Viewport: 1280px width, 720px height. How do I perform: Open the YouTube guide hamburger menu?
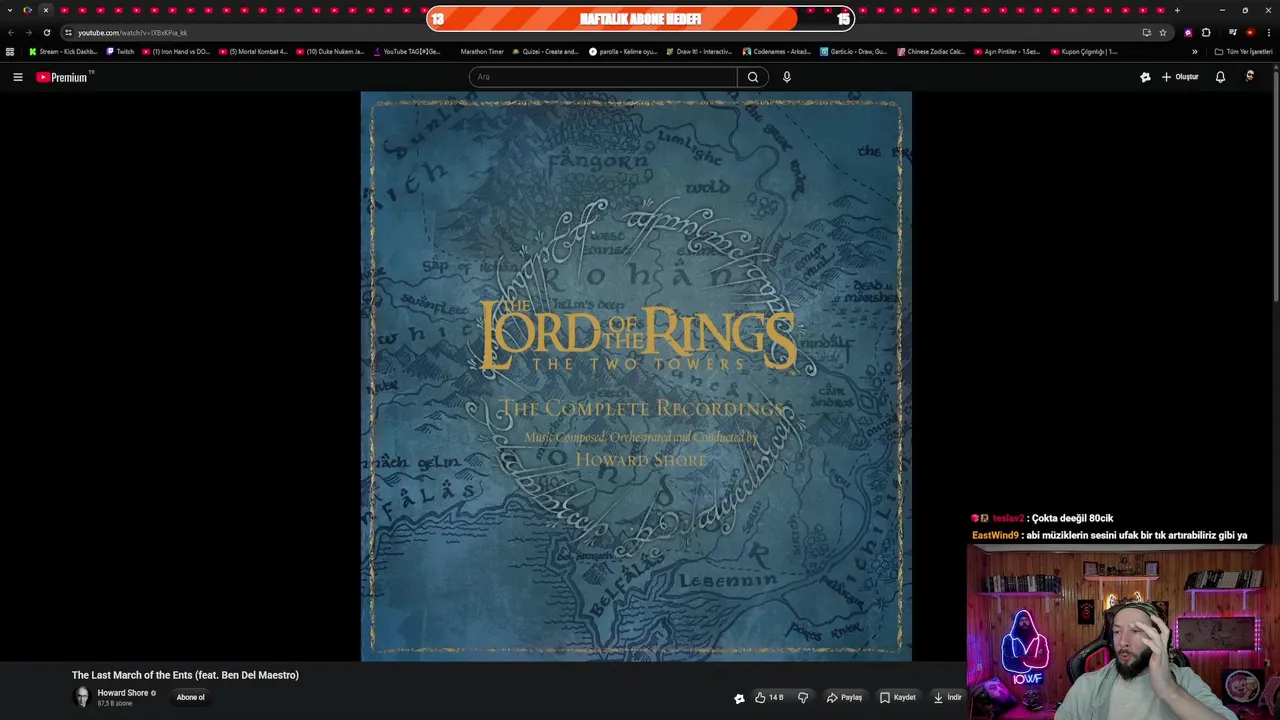pos(17,77)
